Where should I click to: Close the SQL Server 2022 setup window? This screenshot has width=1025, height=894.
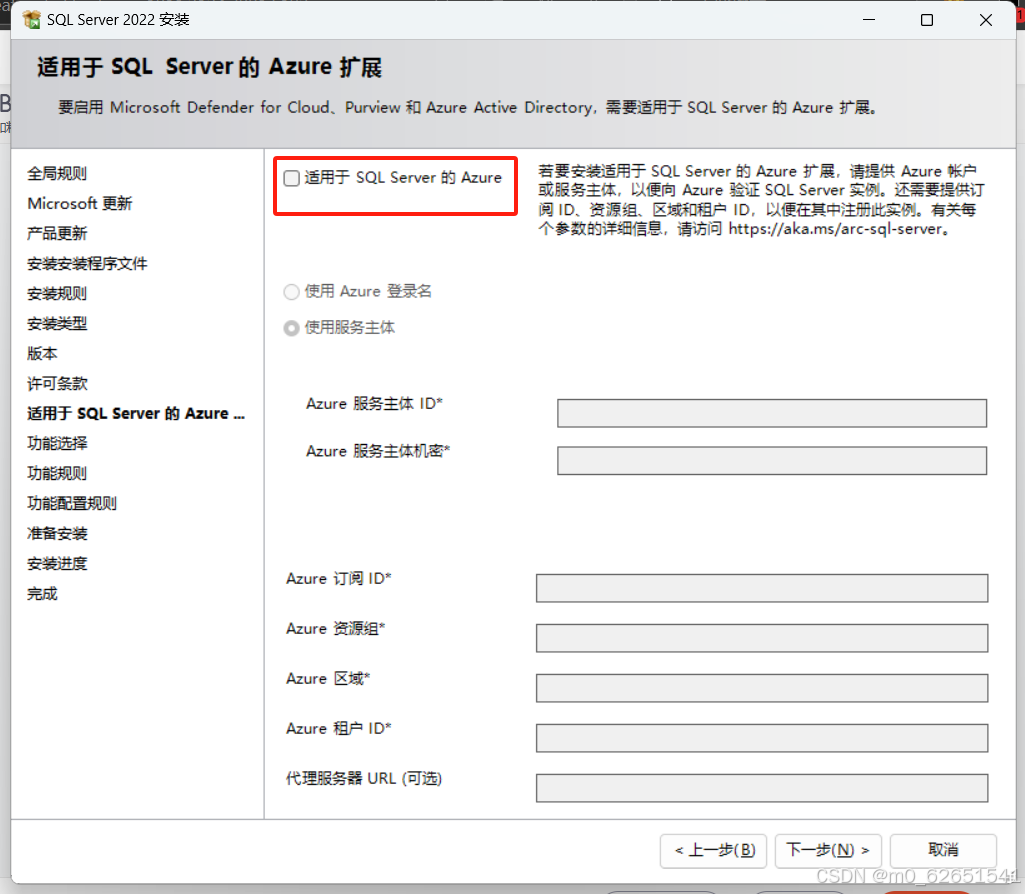(x=986, y=20)
